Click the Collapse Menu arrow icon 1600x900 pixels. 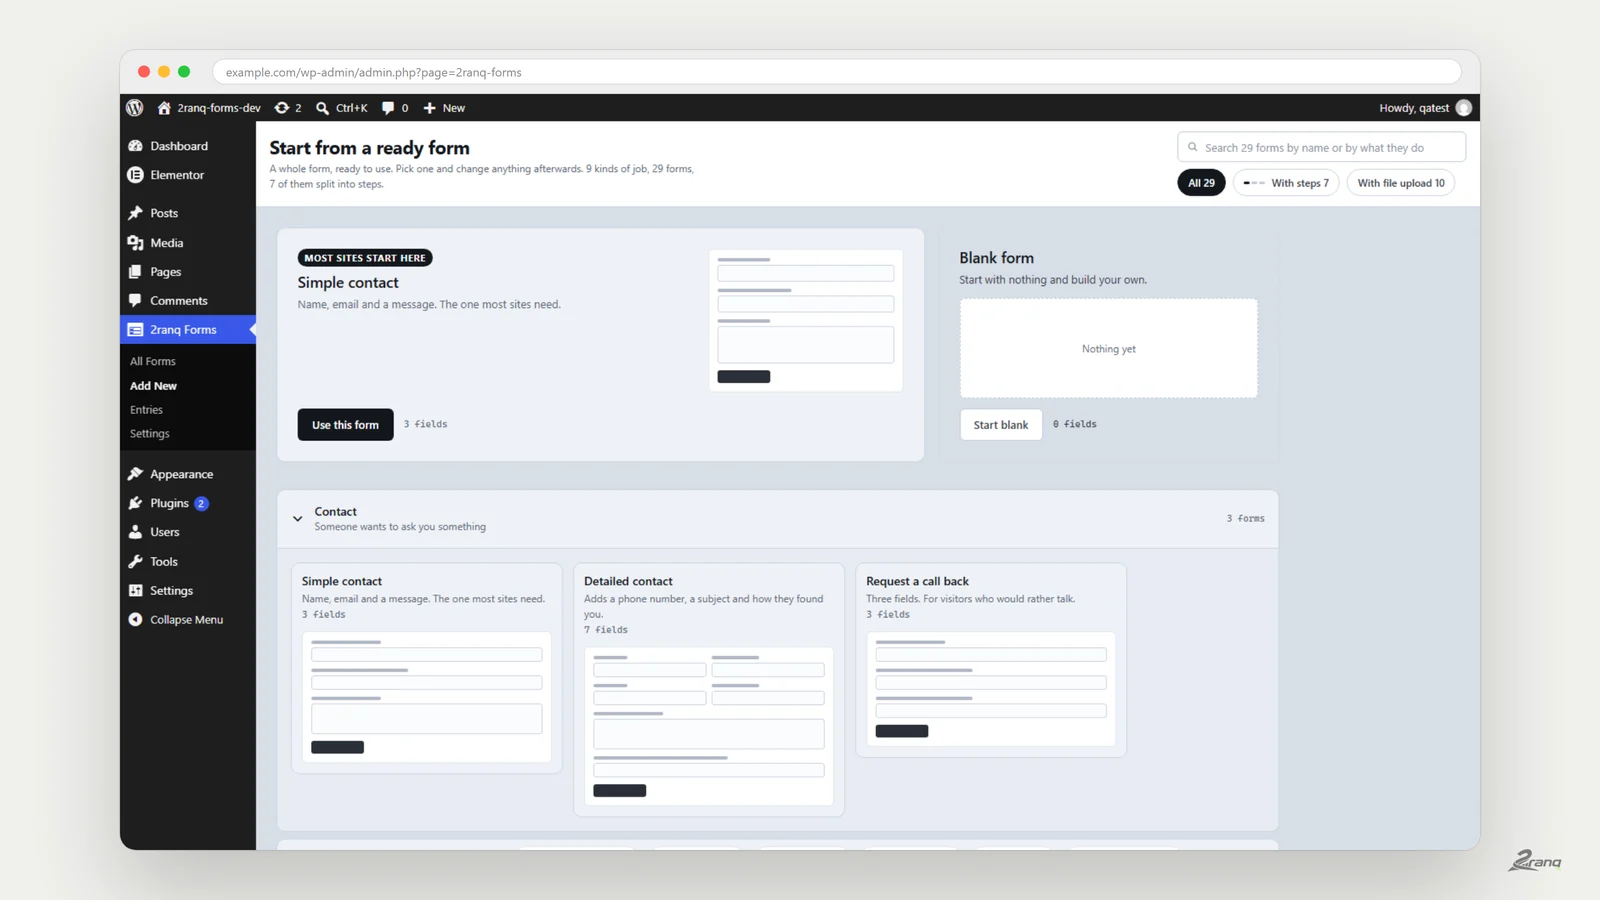pos(136,620)
